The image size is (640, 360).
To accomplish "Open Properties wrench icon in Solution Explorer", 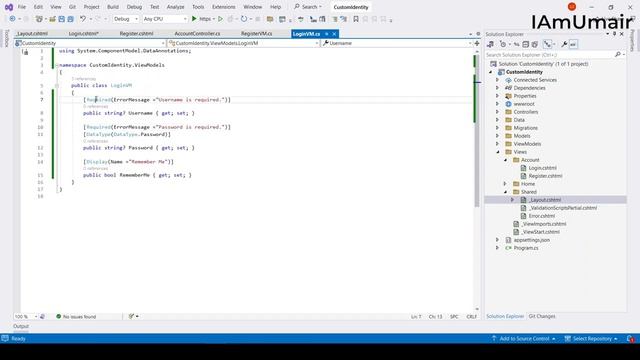I will click(x=564, y=44).
